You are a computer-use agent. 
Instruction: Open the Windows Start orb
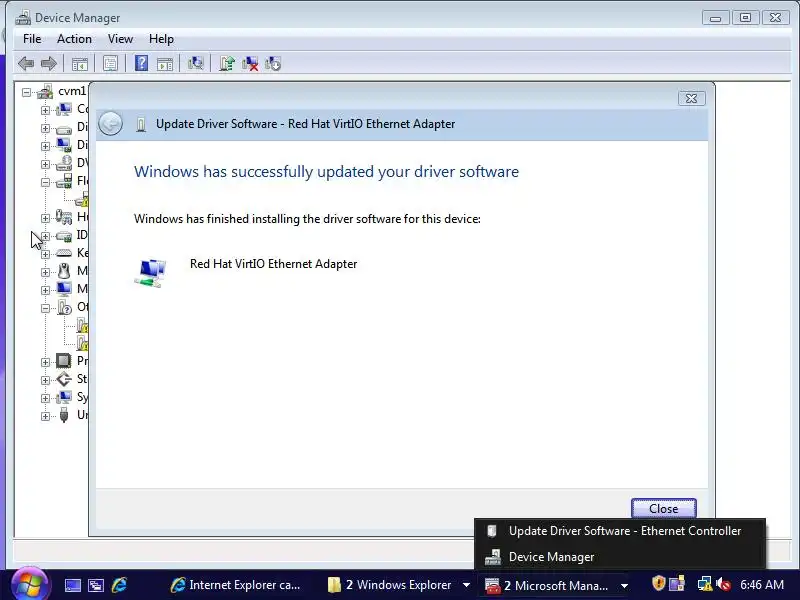coord(29,584)
